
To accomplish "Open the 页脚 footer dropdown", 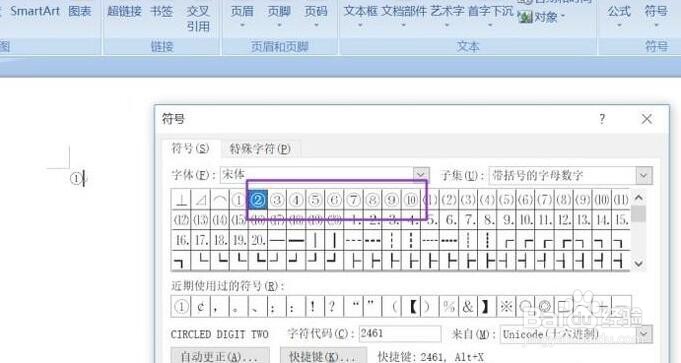I will [x=279, y=16].
